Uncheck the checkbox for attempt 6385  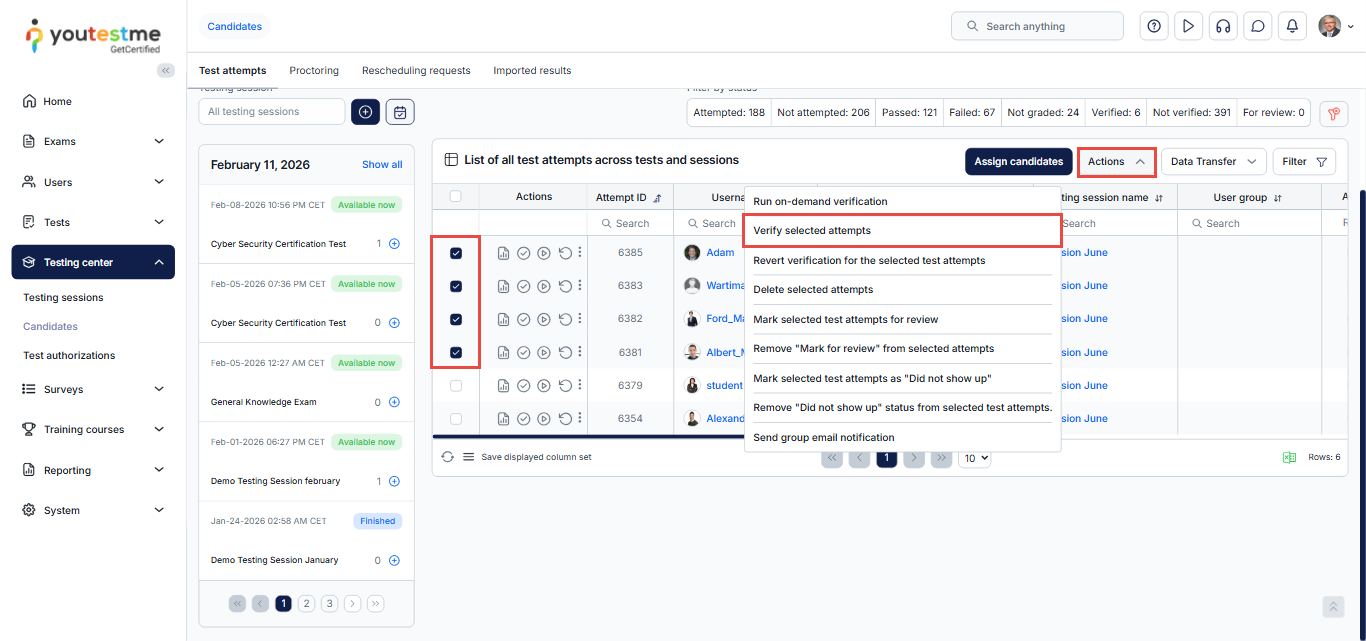tap(456, 253)
